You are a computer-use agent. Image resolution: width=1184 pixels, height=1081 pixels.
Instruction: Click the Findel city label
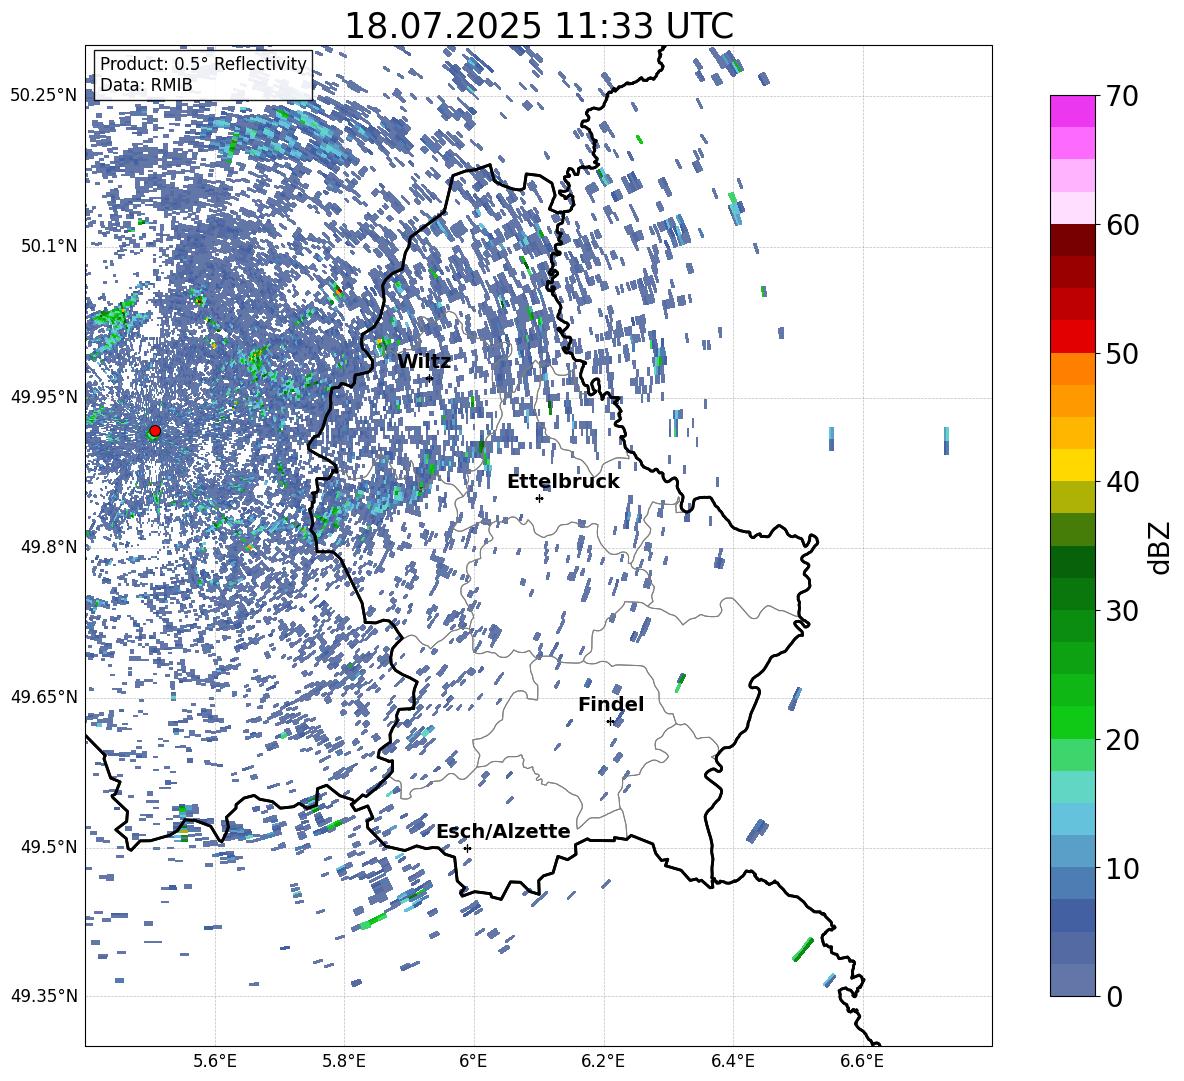(611, 704)
